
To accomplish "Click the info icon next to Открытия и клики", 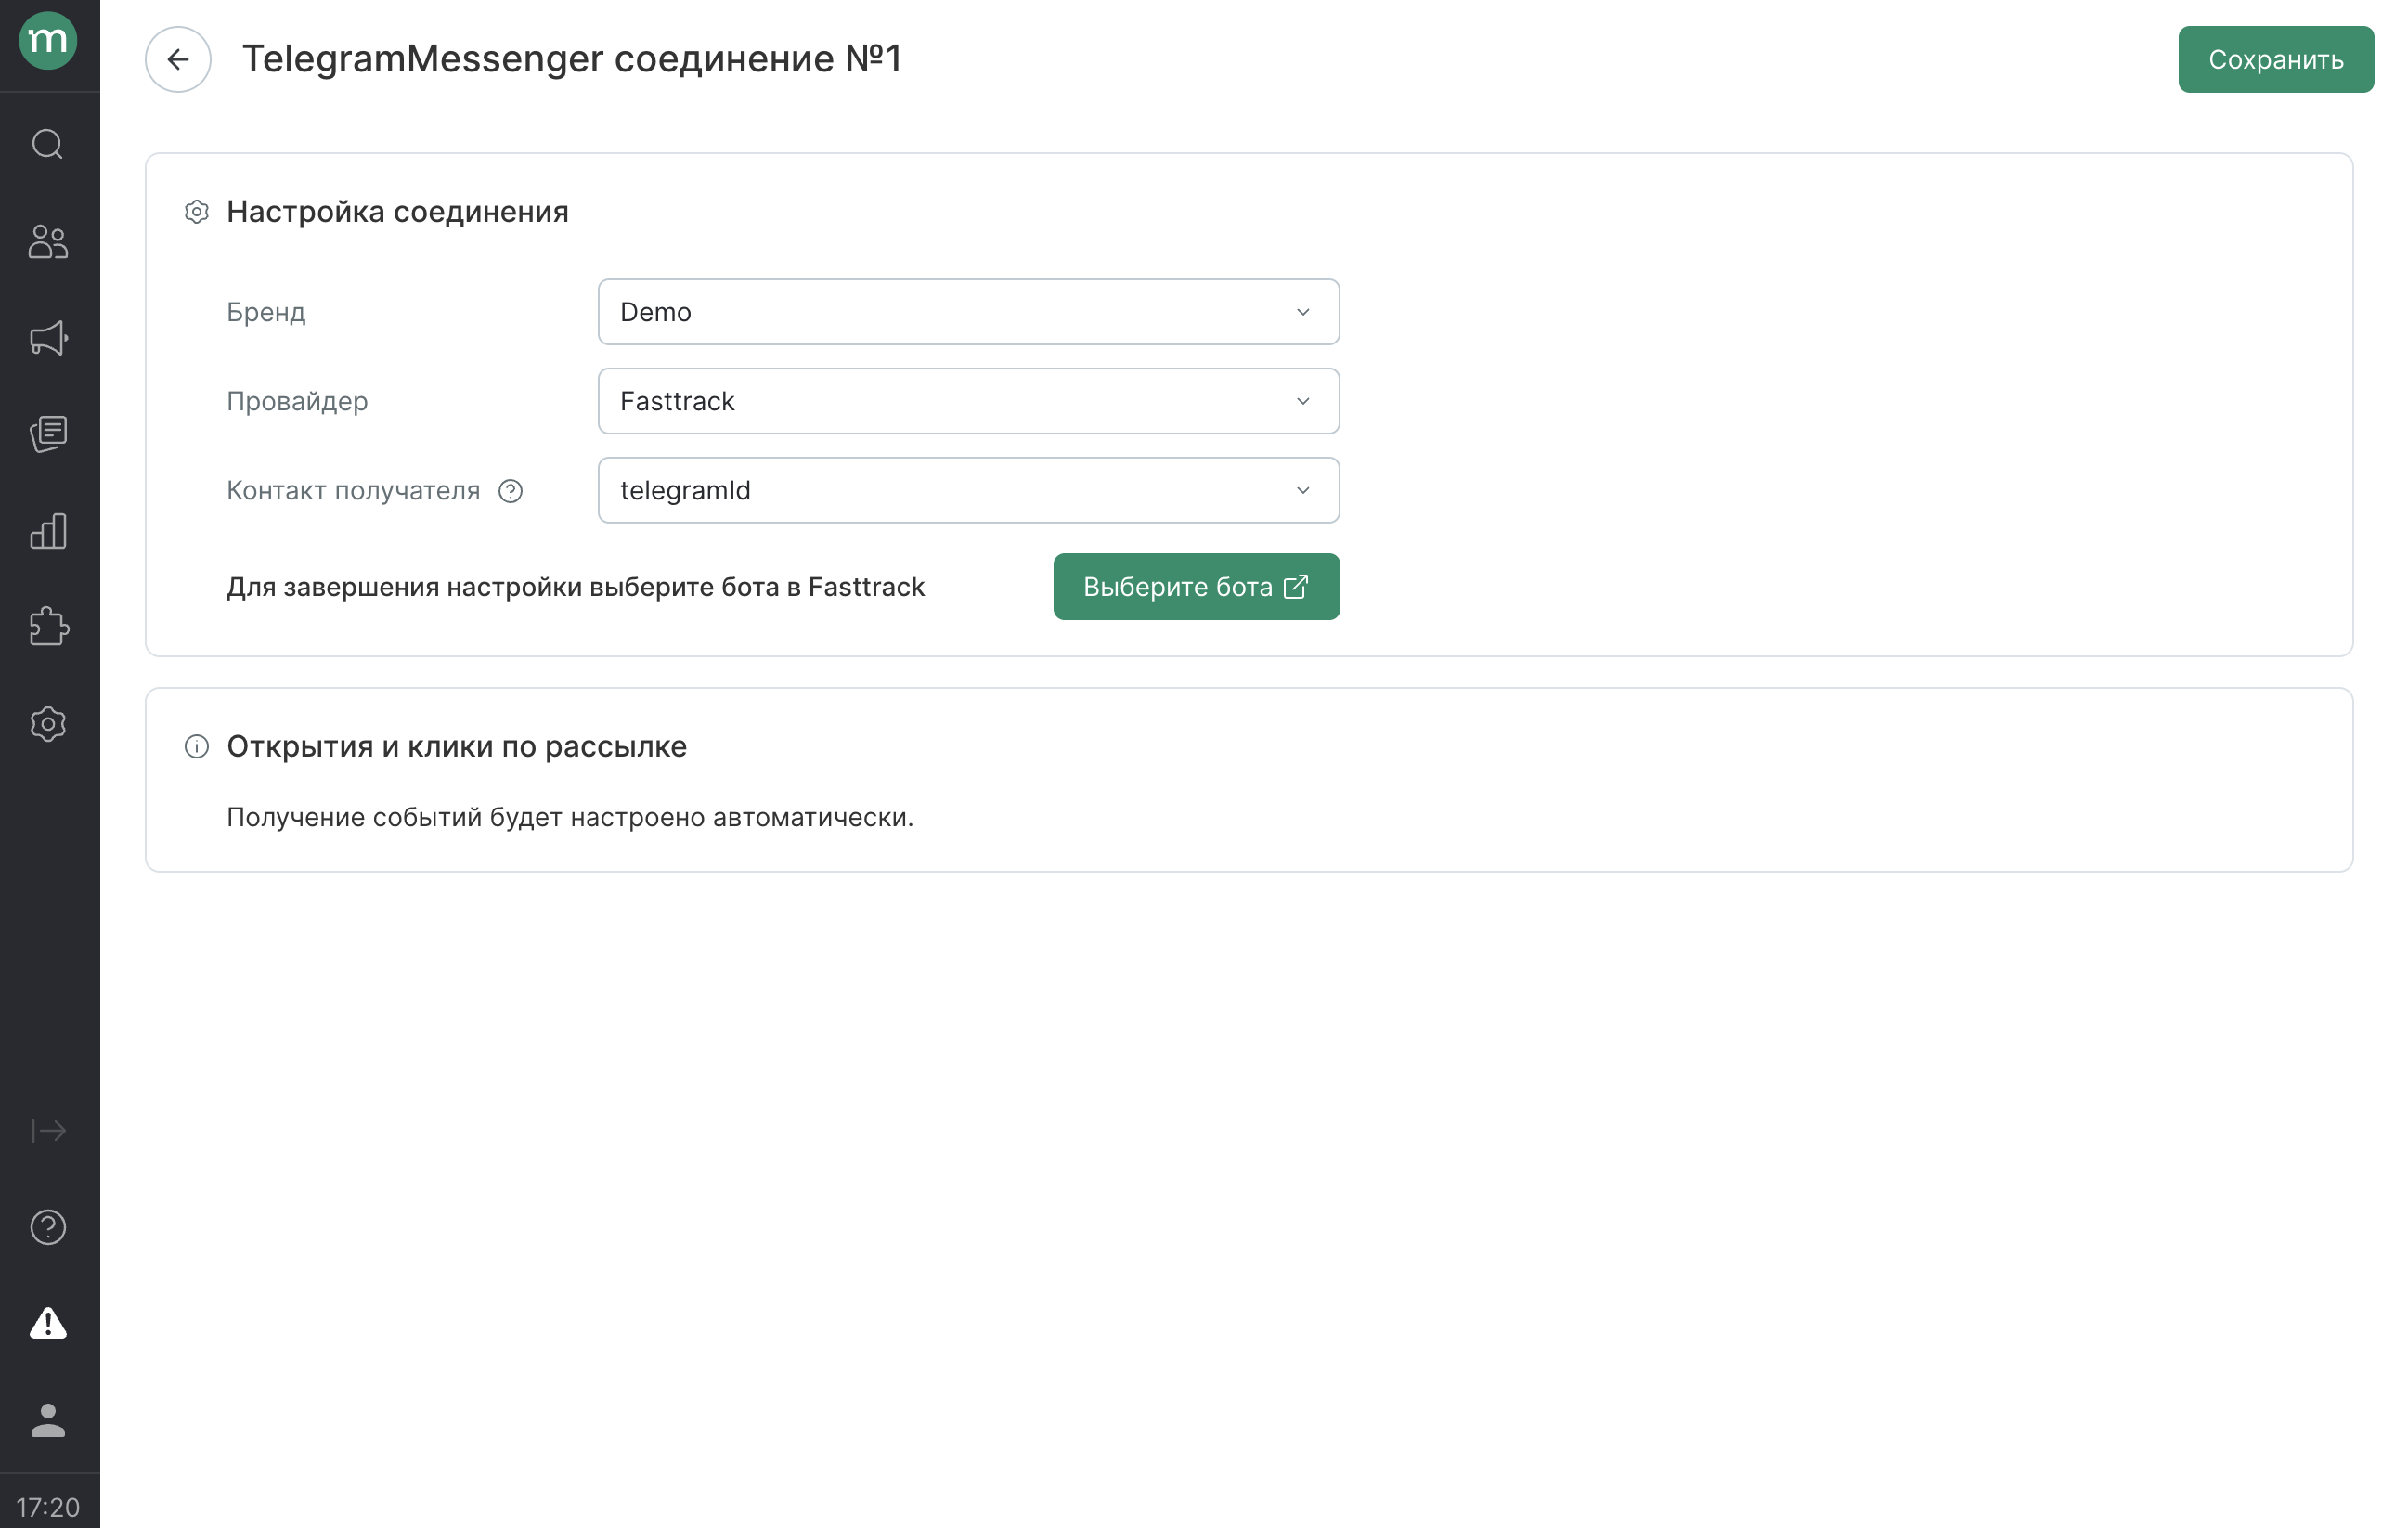I will [197, 747].
